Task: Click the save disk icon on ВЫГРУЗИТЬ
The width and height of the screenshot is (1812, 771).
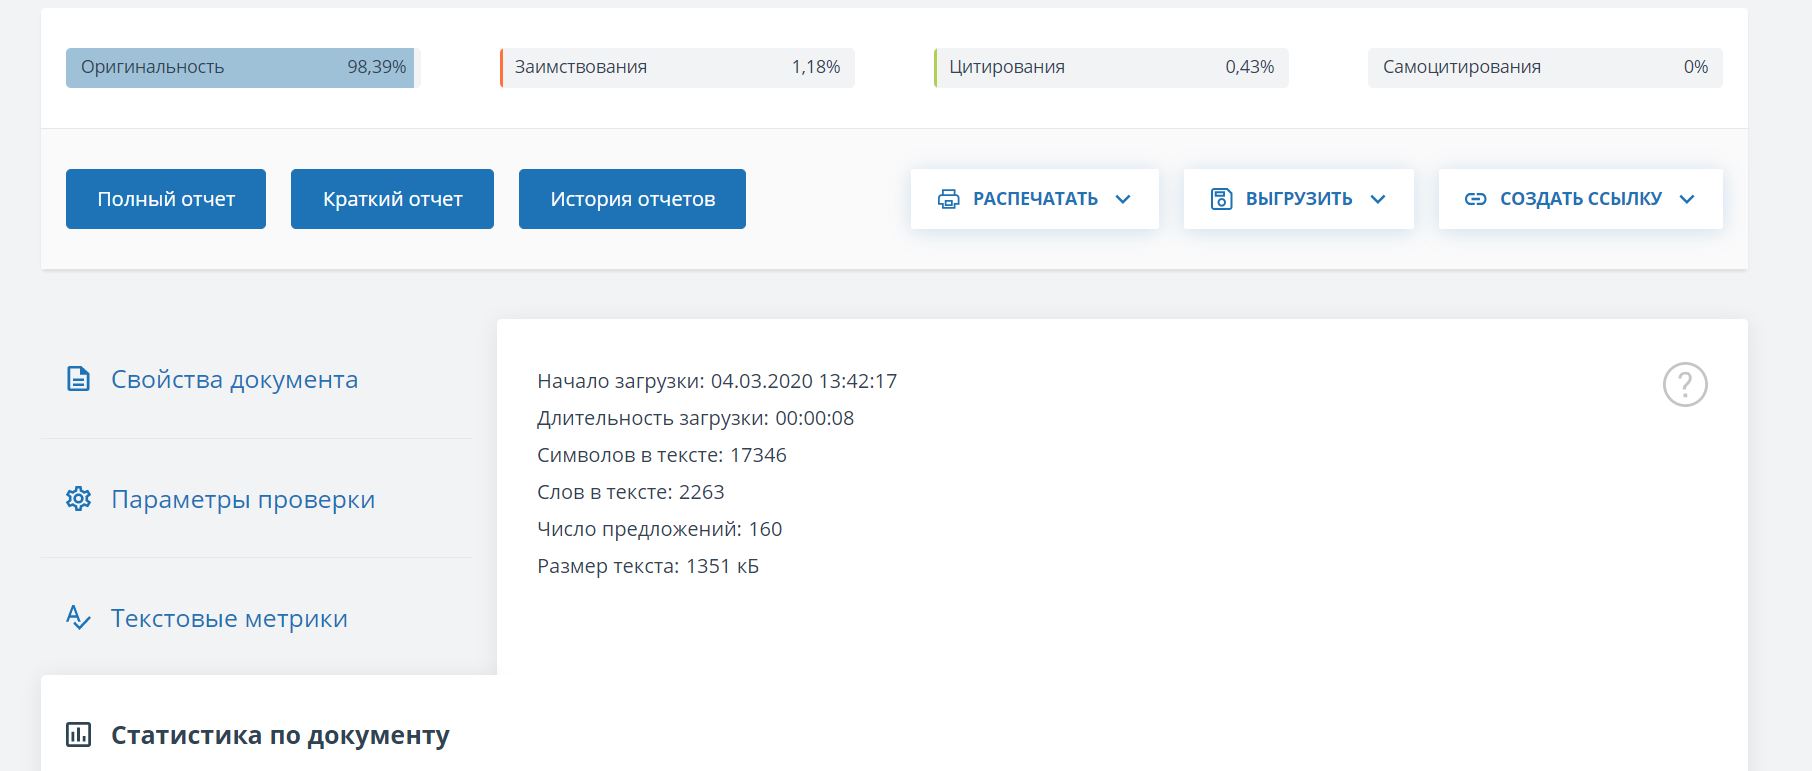Action: pos(1221,199)
